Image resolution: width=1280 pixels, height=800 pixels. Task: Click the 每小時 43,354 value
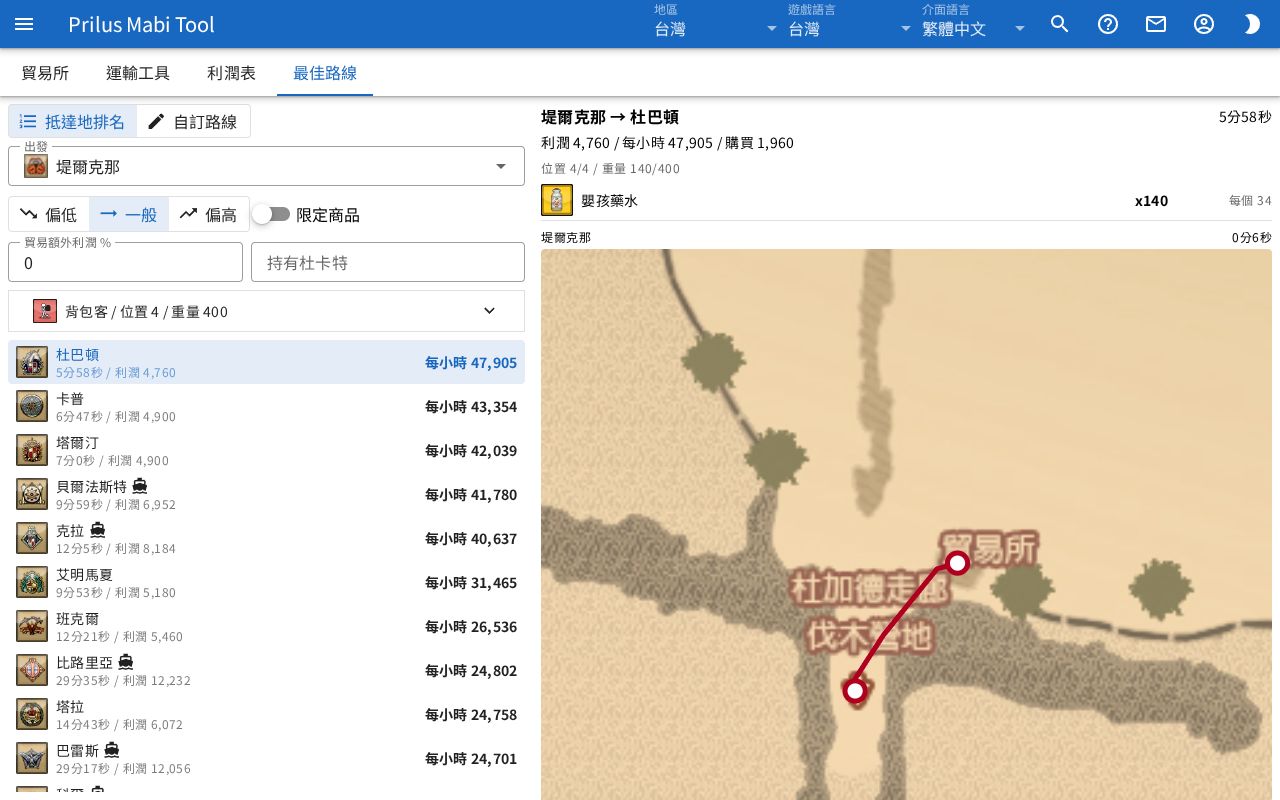pos(471,406)
